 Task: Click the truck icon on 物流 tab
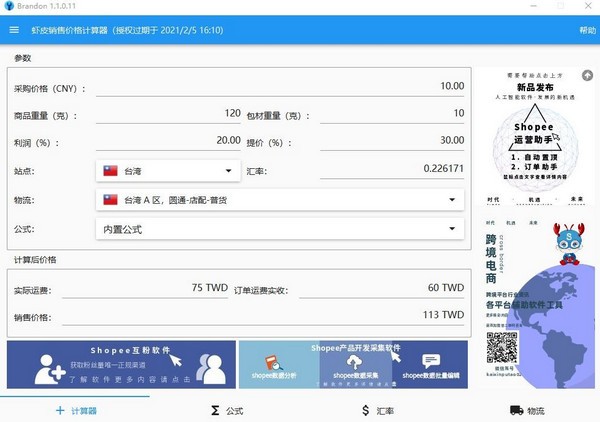coord(517,411)
